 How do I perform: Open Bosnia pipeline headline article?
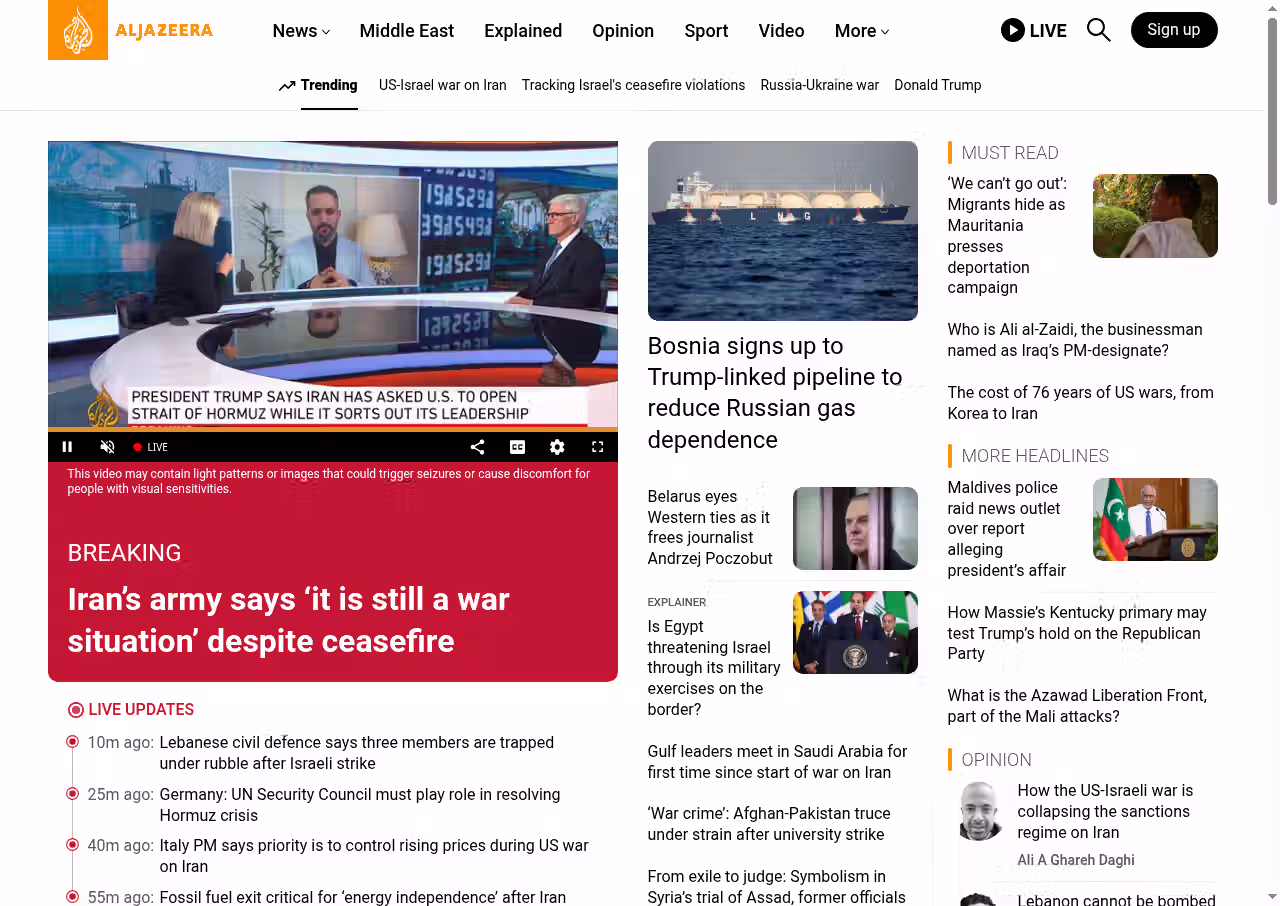[x=775, y=392]
